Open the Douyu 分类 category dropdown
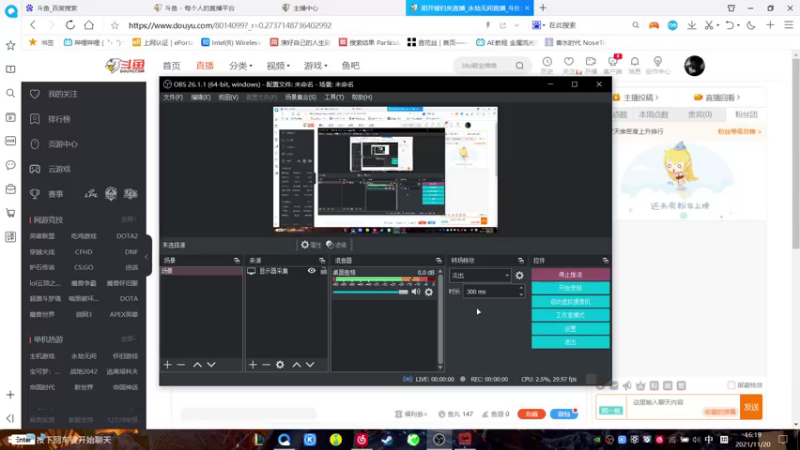Screen dimensions: 800x450 pyautogui.click(x=240, y=66)
